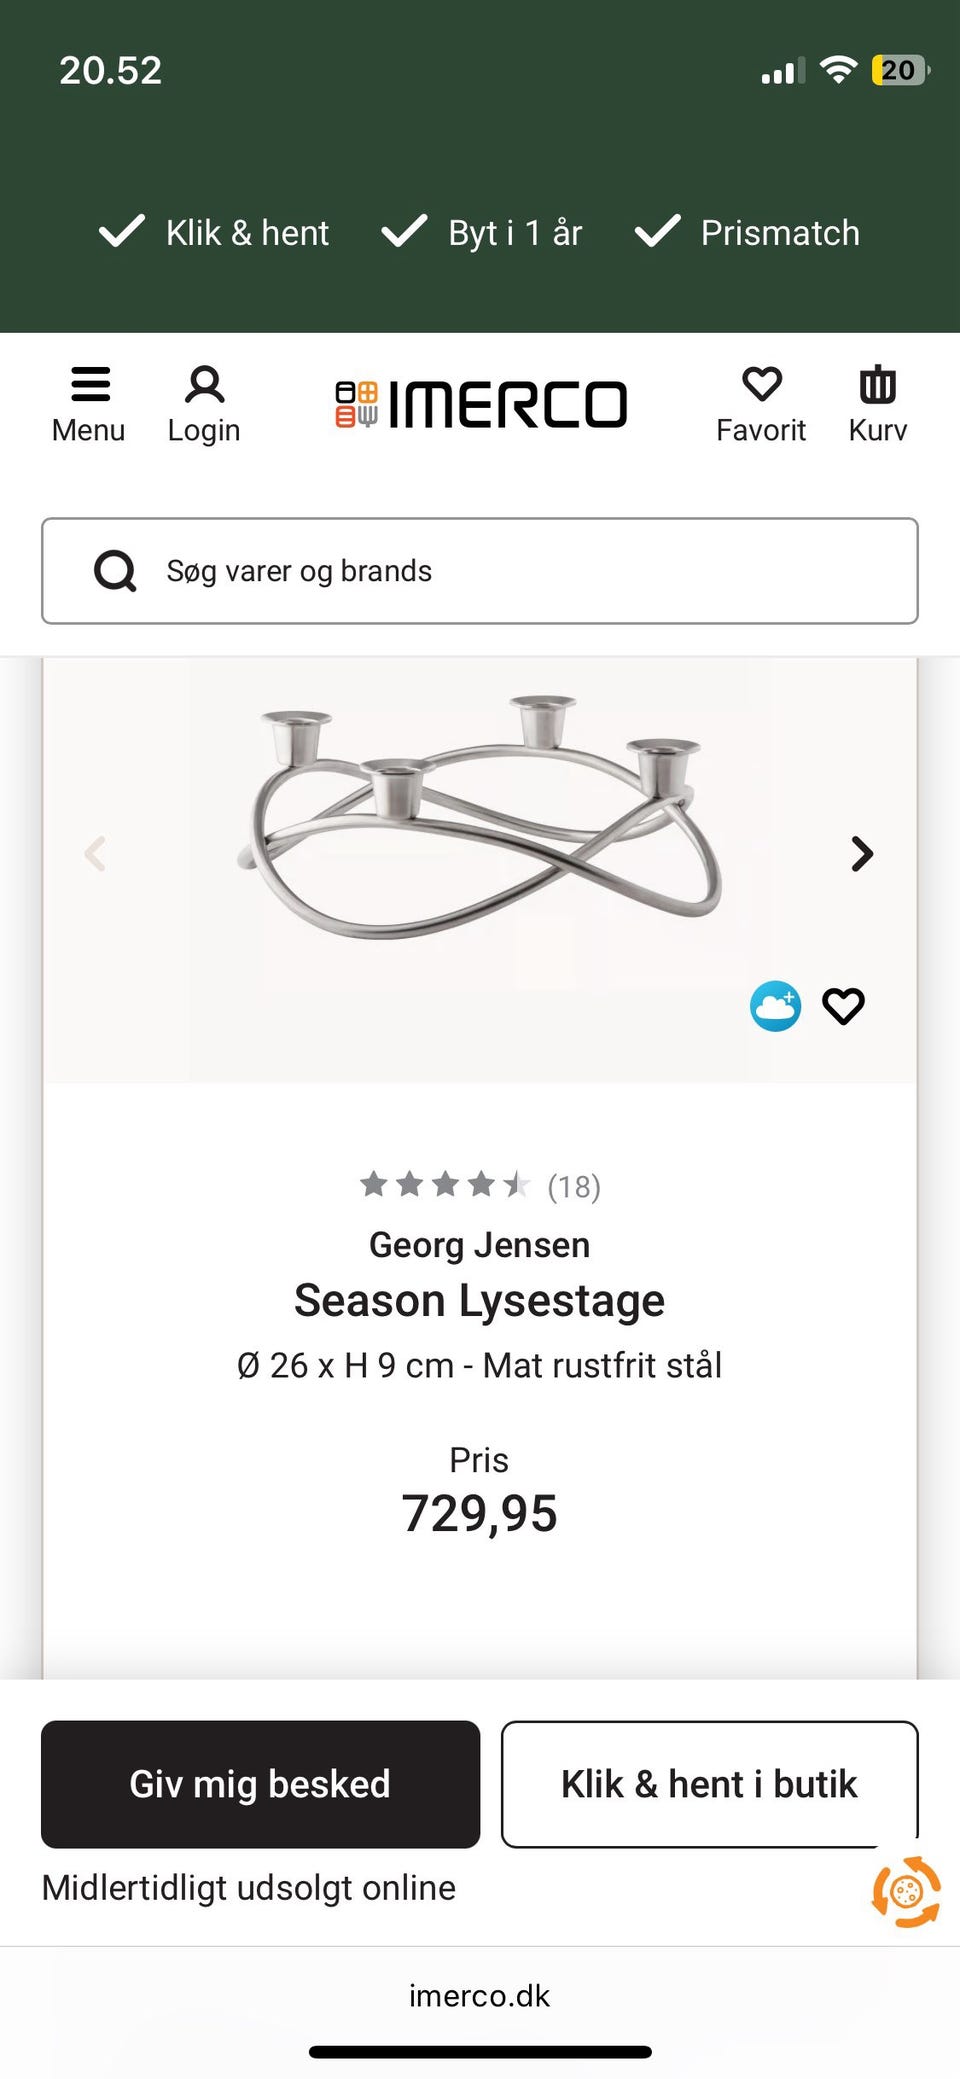The image size is (960, 2079).
Task: Click the Imerco logo
Action: tap(481, 404)
